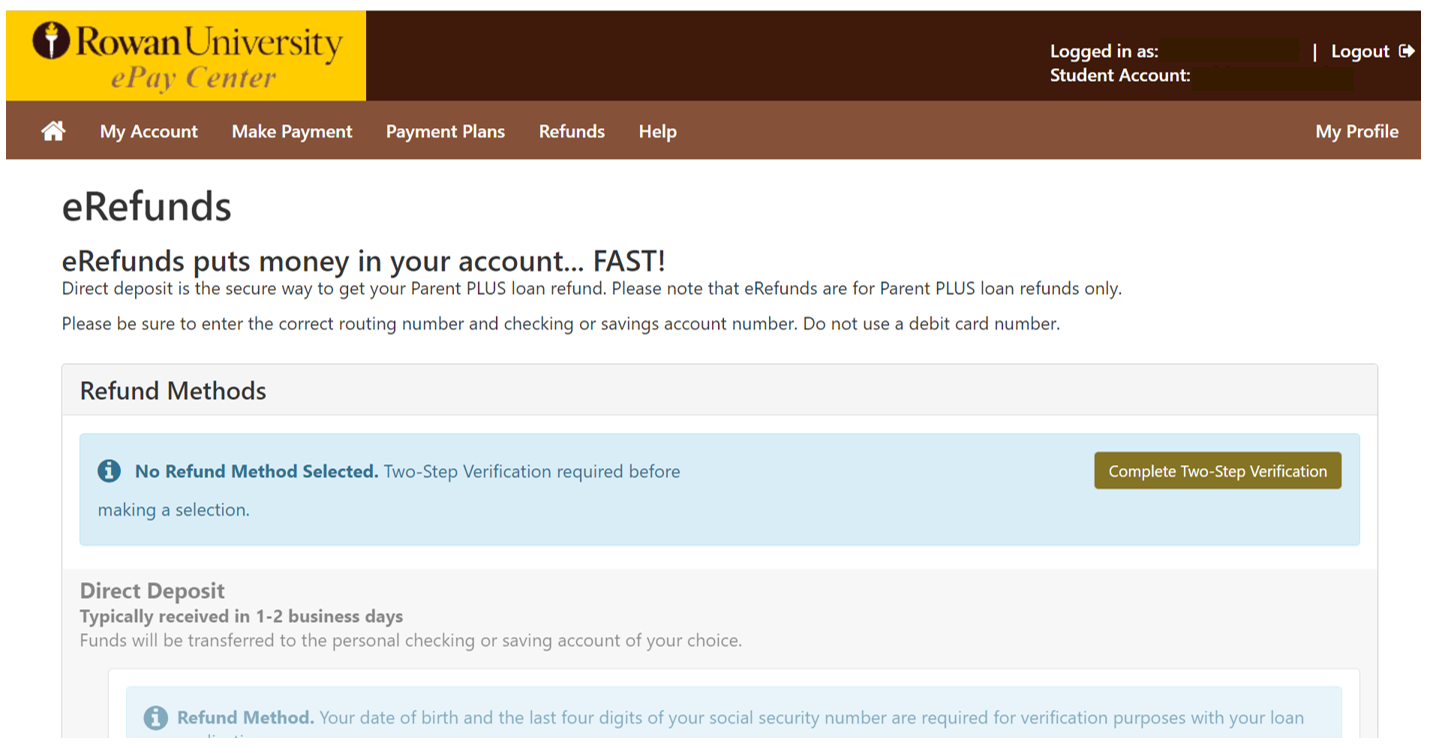This screenshot has width=1440, height=747.
Task: Open My Profile
Action: (1356, 131)
